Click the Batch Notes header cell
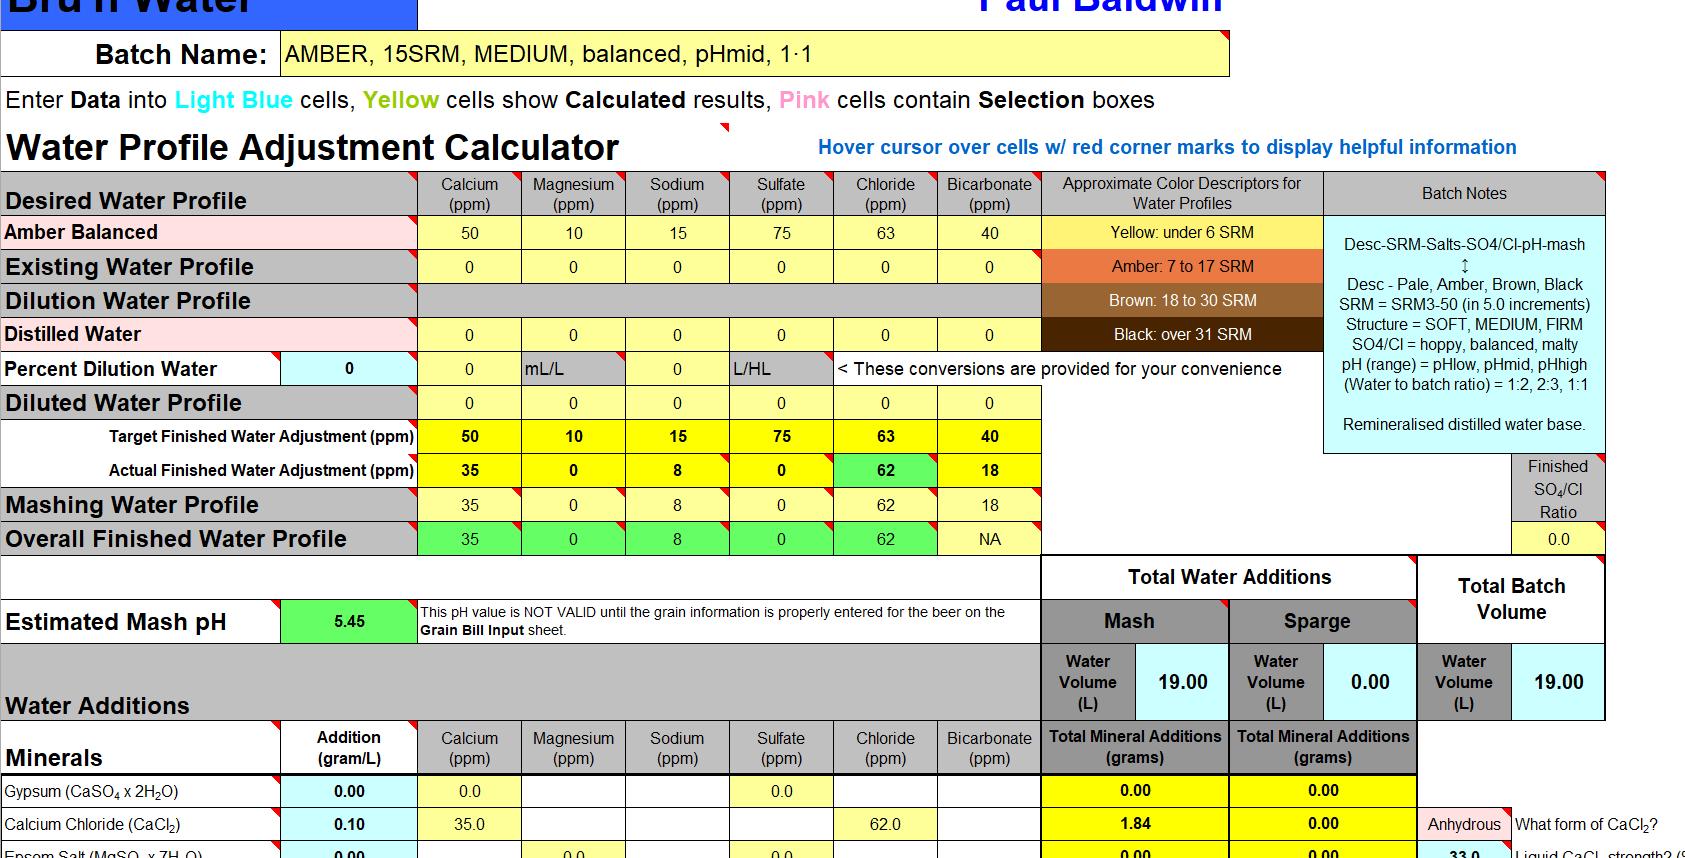 point(1464,194)
